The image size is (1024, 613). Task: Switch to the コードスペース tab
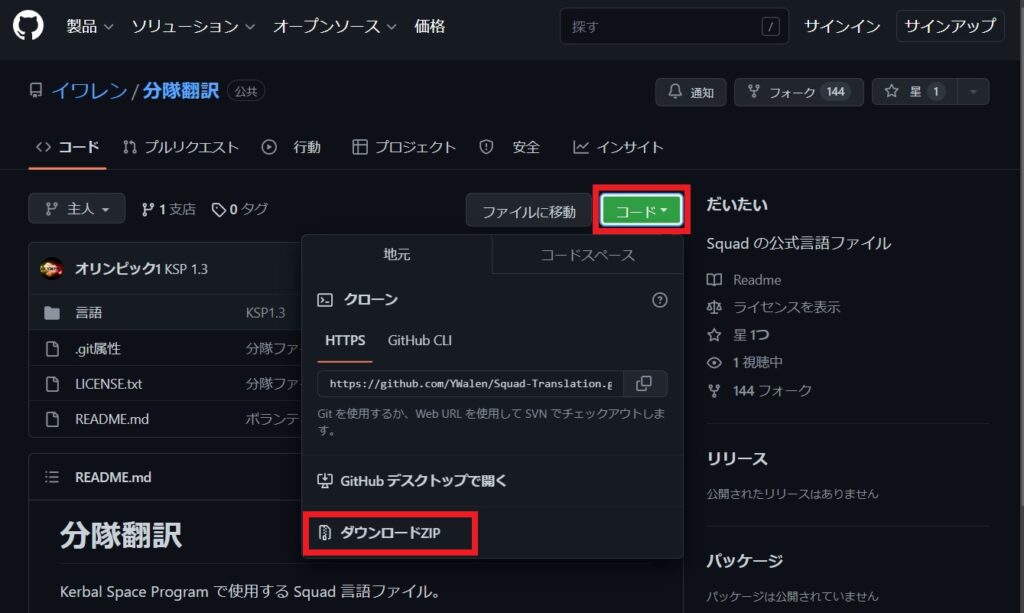click(587, 255)
